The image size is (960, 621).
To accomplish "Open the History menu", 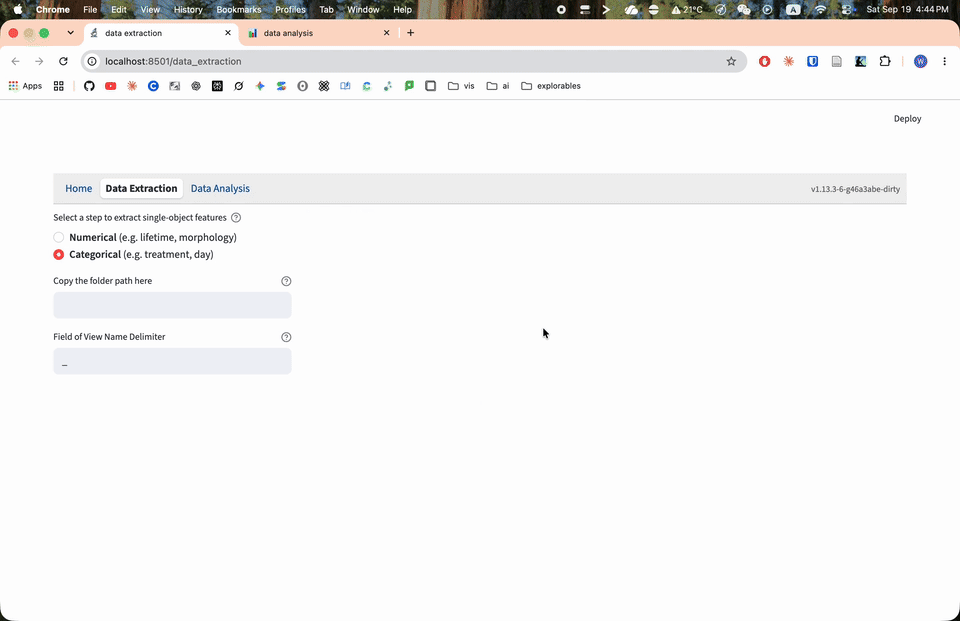I will (188, 9).
